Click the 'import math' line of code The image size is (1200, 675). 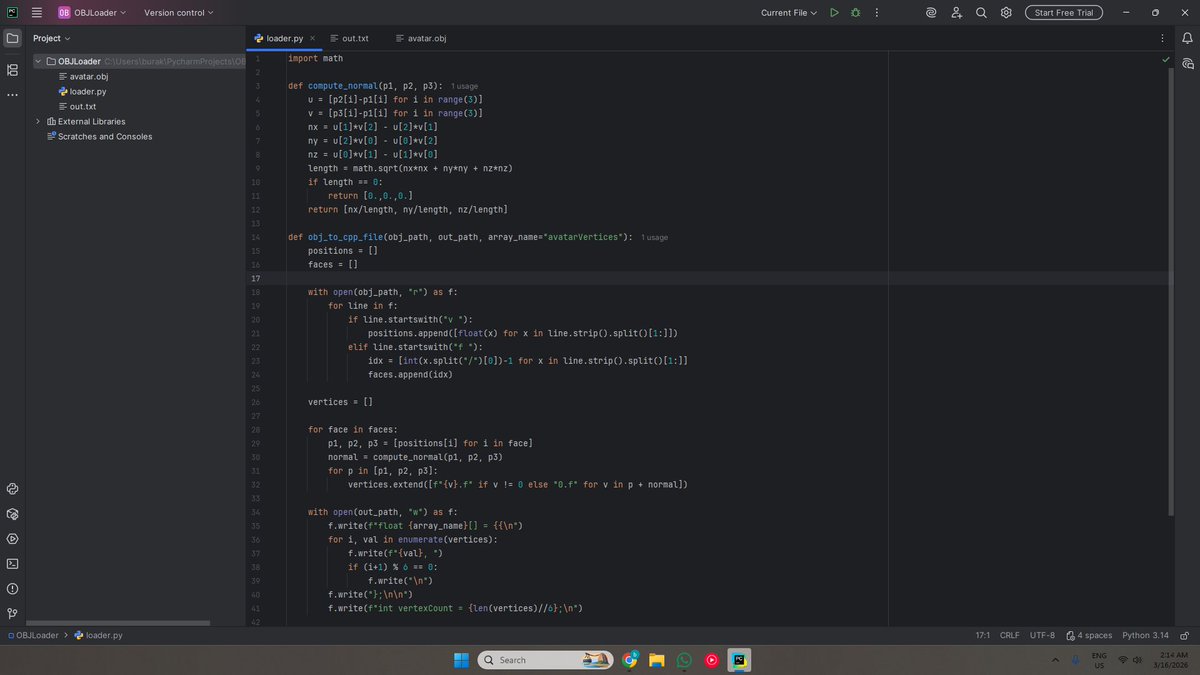tap(315, 58)
